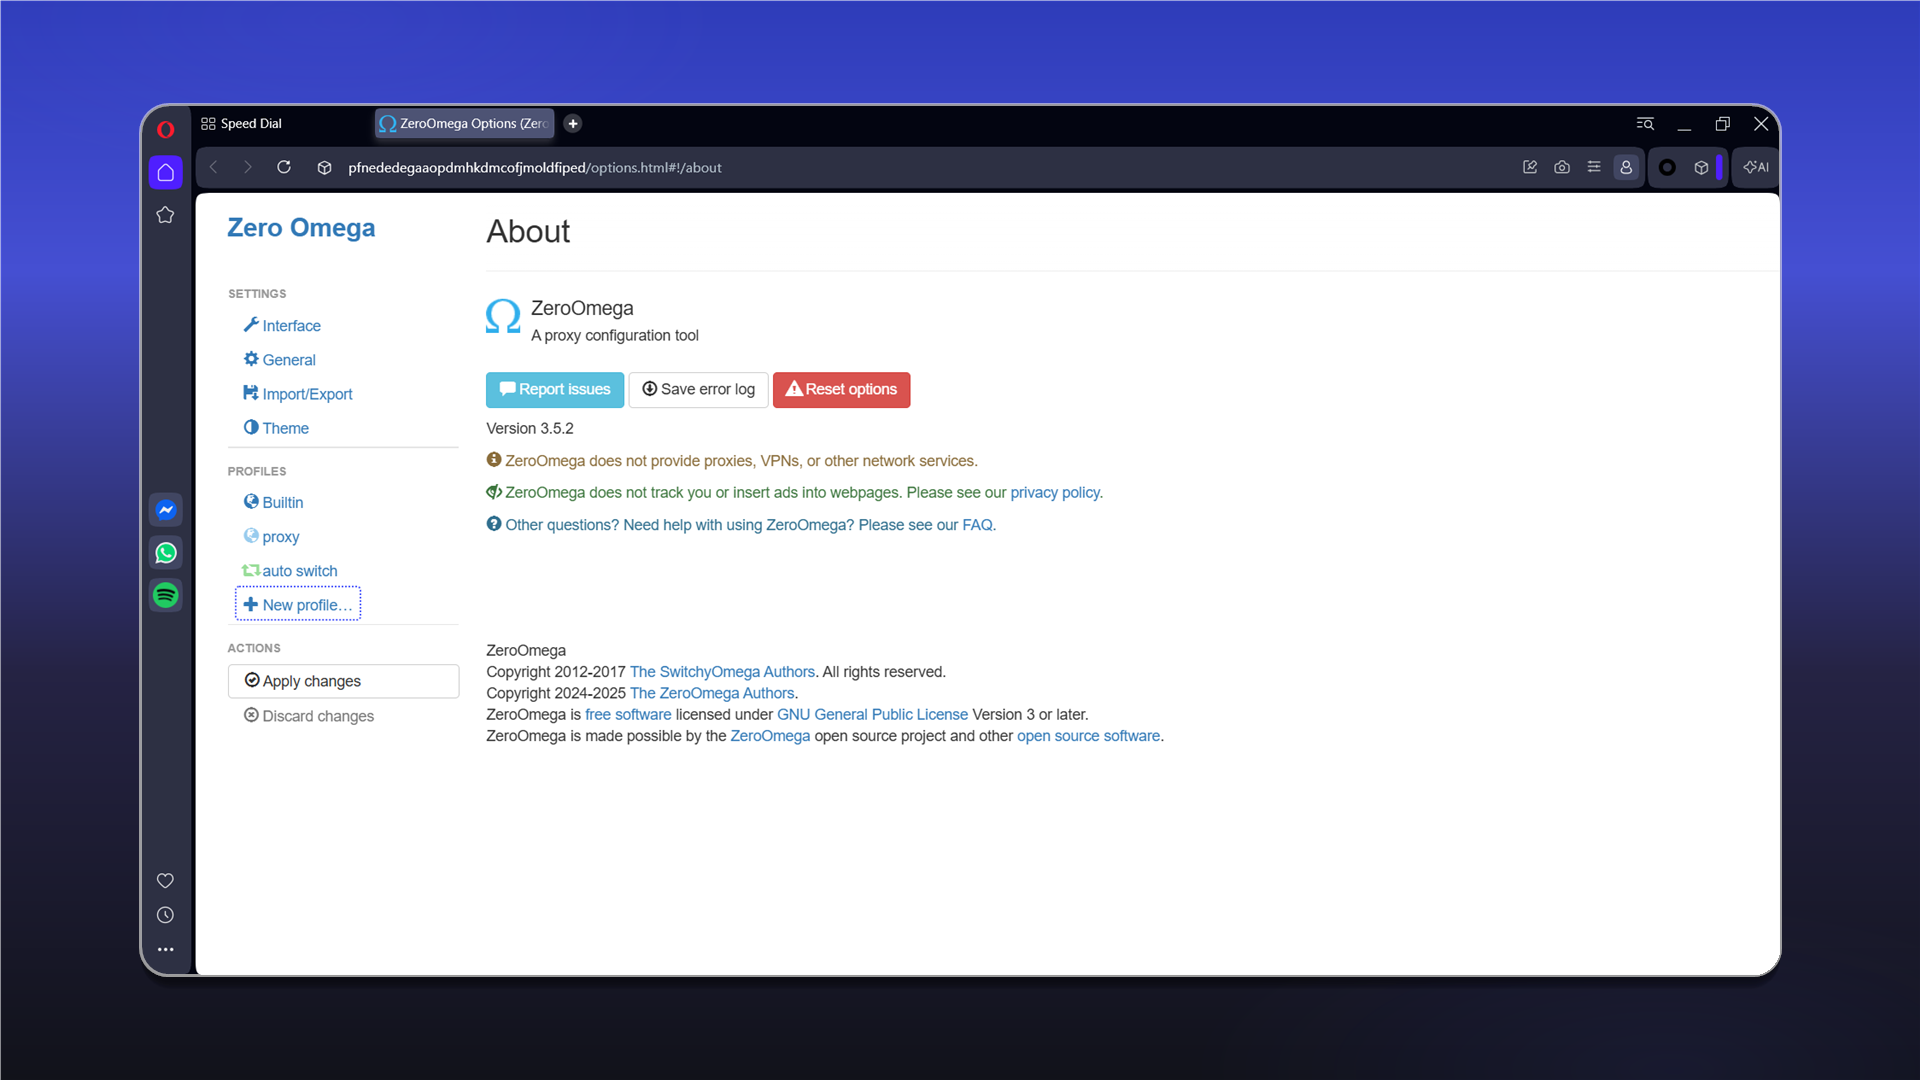Click the red Reset options button

pyautogui.click(x=841, y=390)
